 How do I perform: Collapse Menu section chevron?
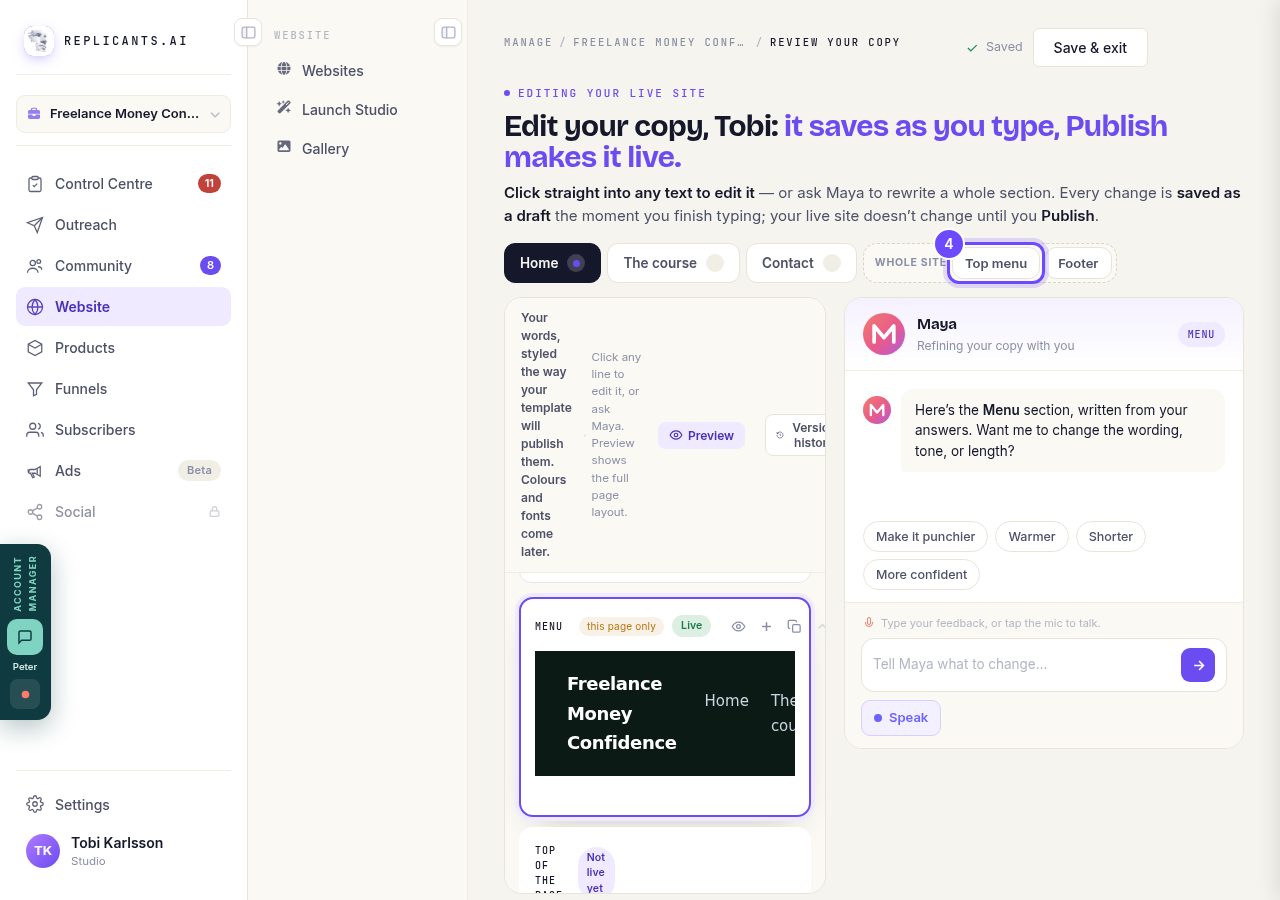[x=822, y=626]
